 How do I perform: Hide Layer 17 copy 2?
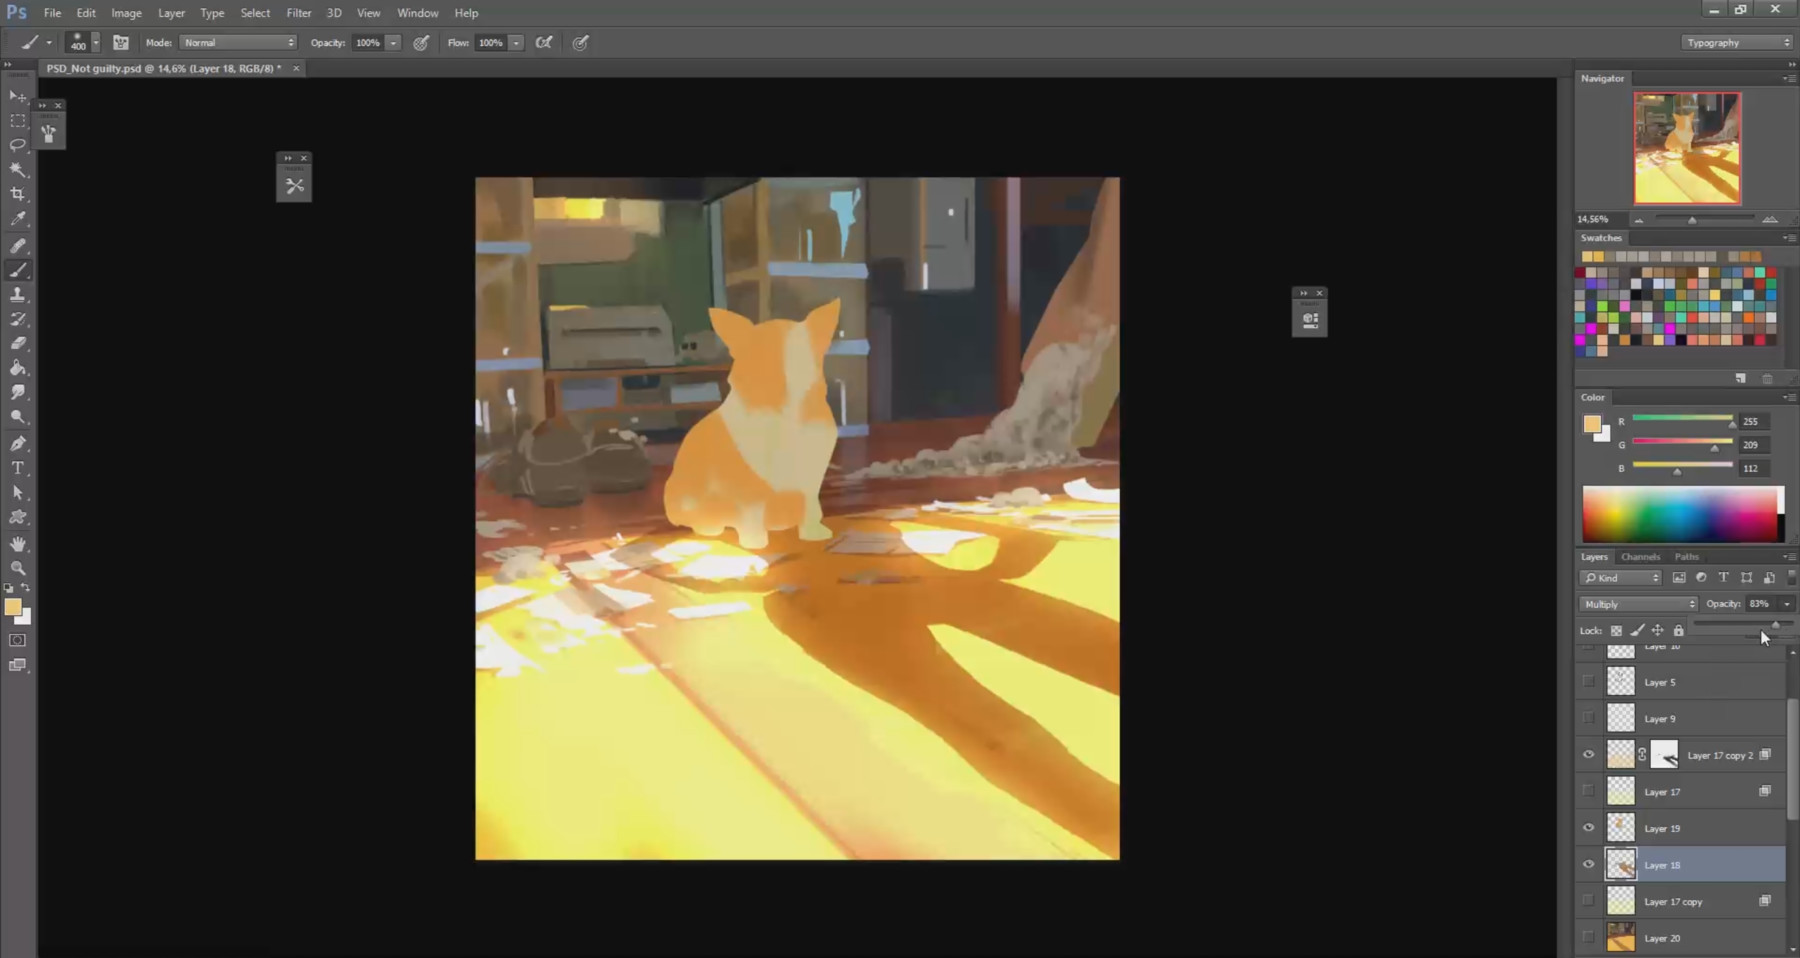click(x=1588, y=755)
